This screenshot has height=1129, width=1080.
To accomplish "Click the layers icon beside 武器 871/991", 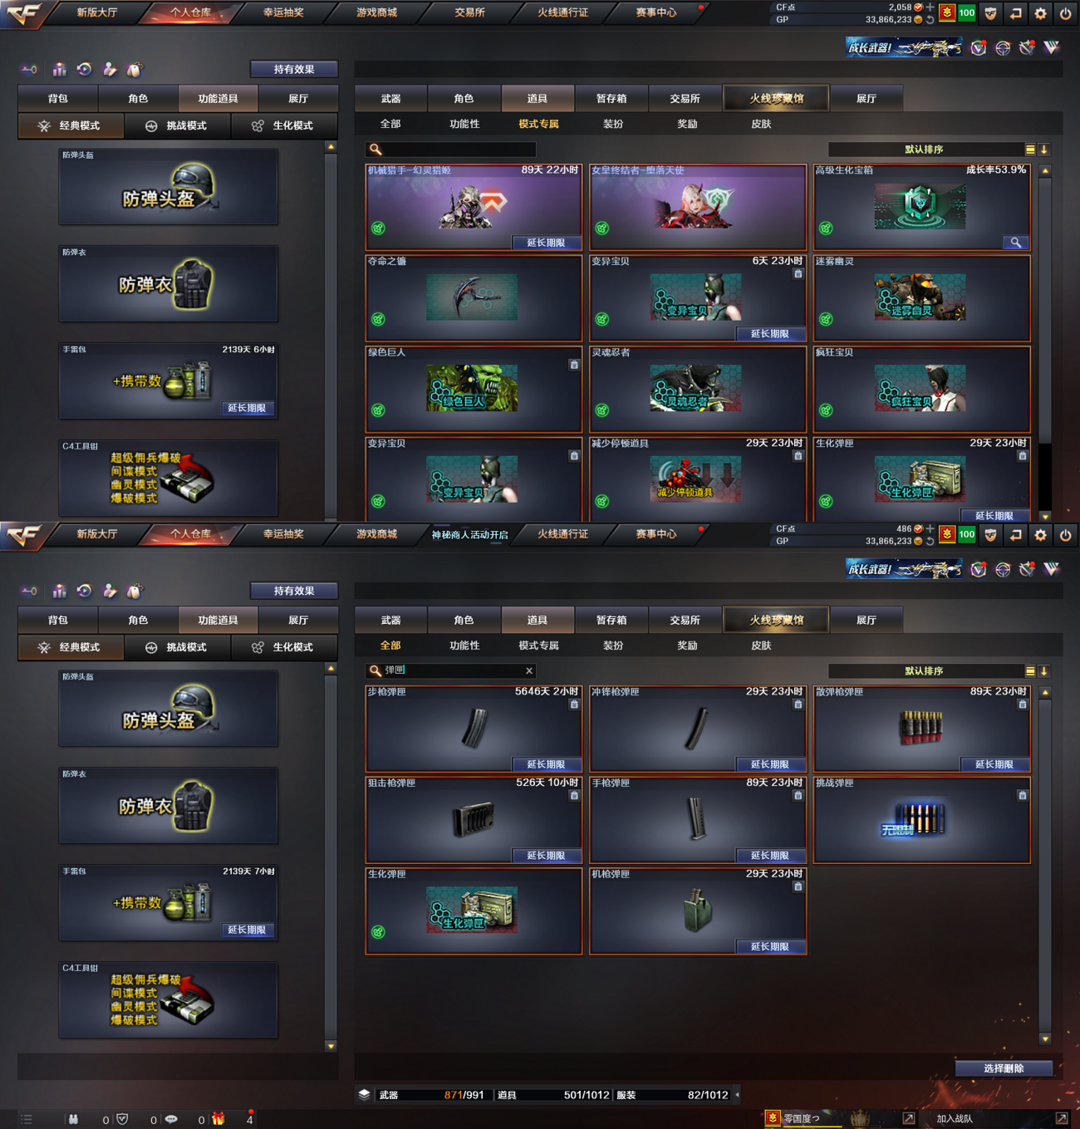I will [364, 1094].
